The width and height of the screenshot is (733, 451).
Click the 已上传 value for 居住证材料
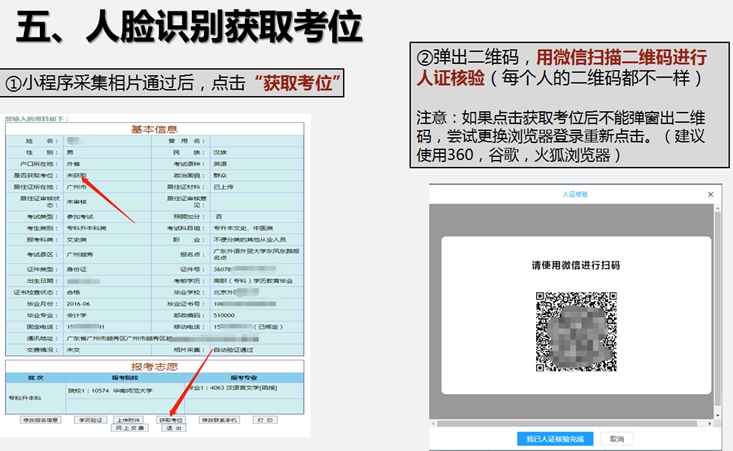[223, 187]
